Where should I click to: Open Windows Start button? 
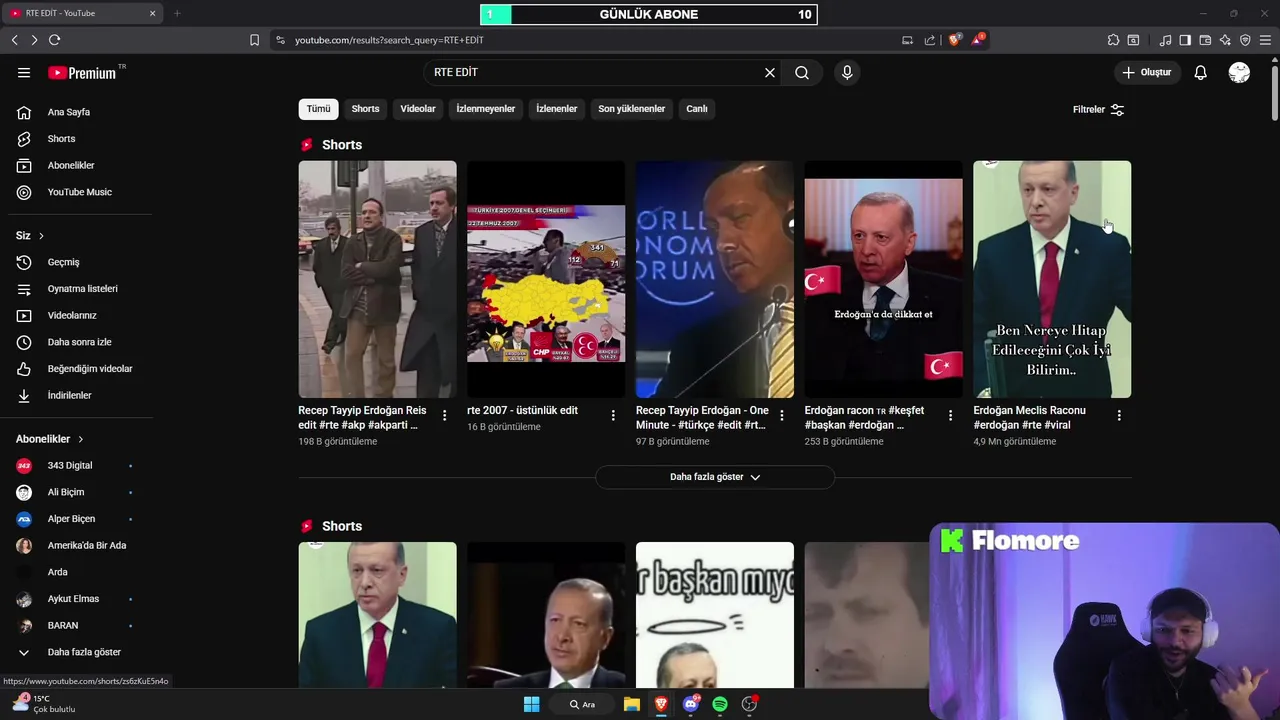pyautogui.click(x=531, y=704)
